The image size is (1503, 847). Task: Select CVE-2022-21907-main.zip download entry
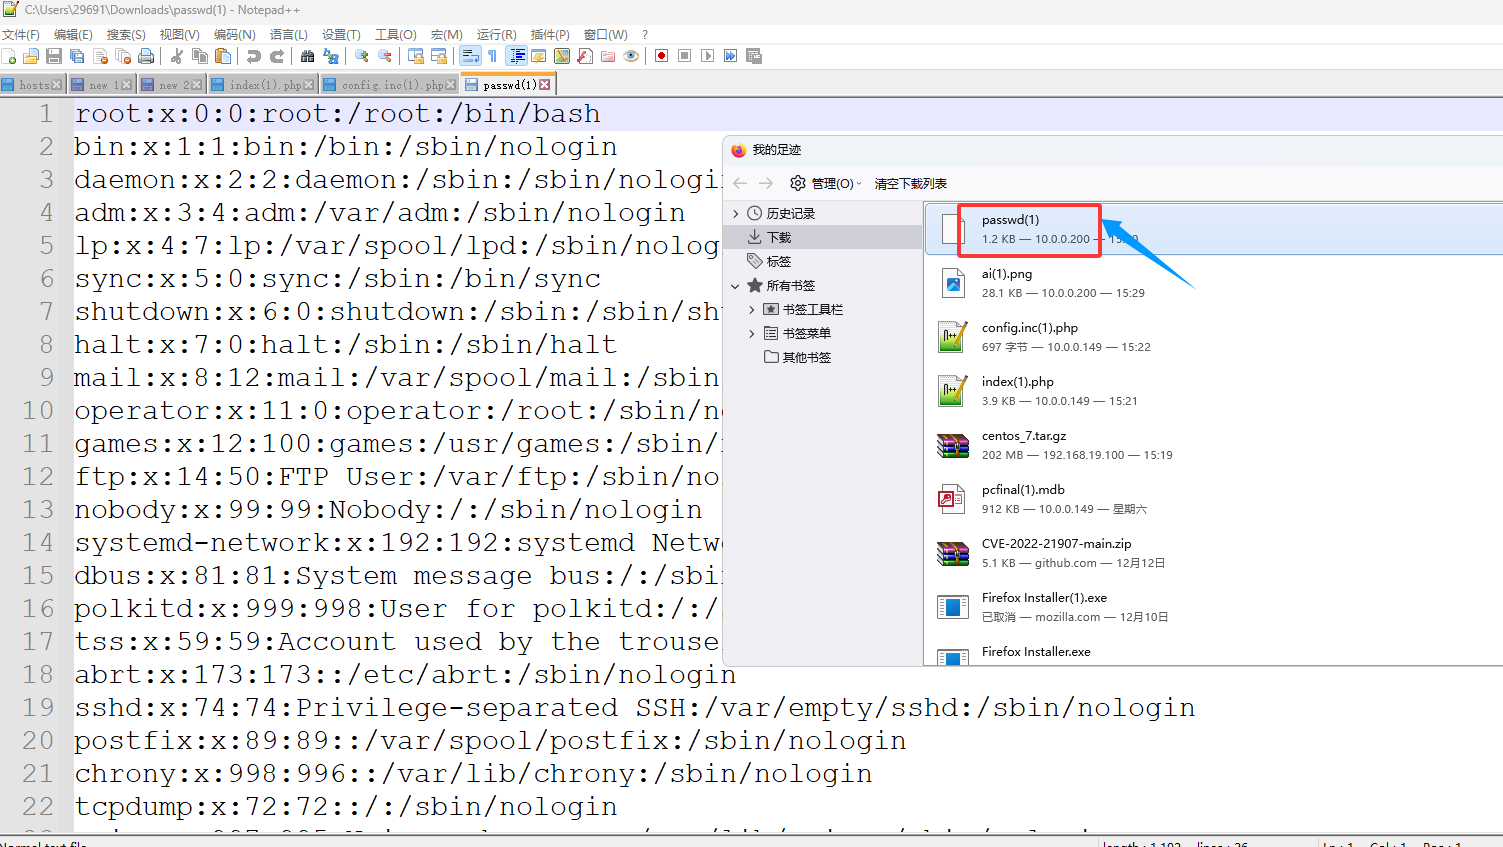(1214, 553)
